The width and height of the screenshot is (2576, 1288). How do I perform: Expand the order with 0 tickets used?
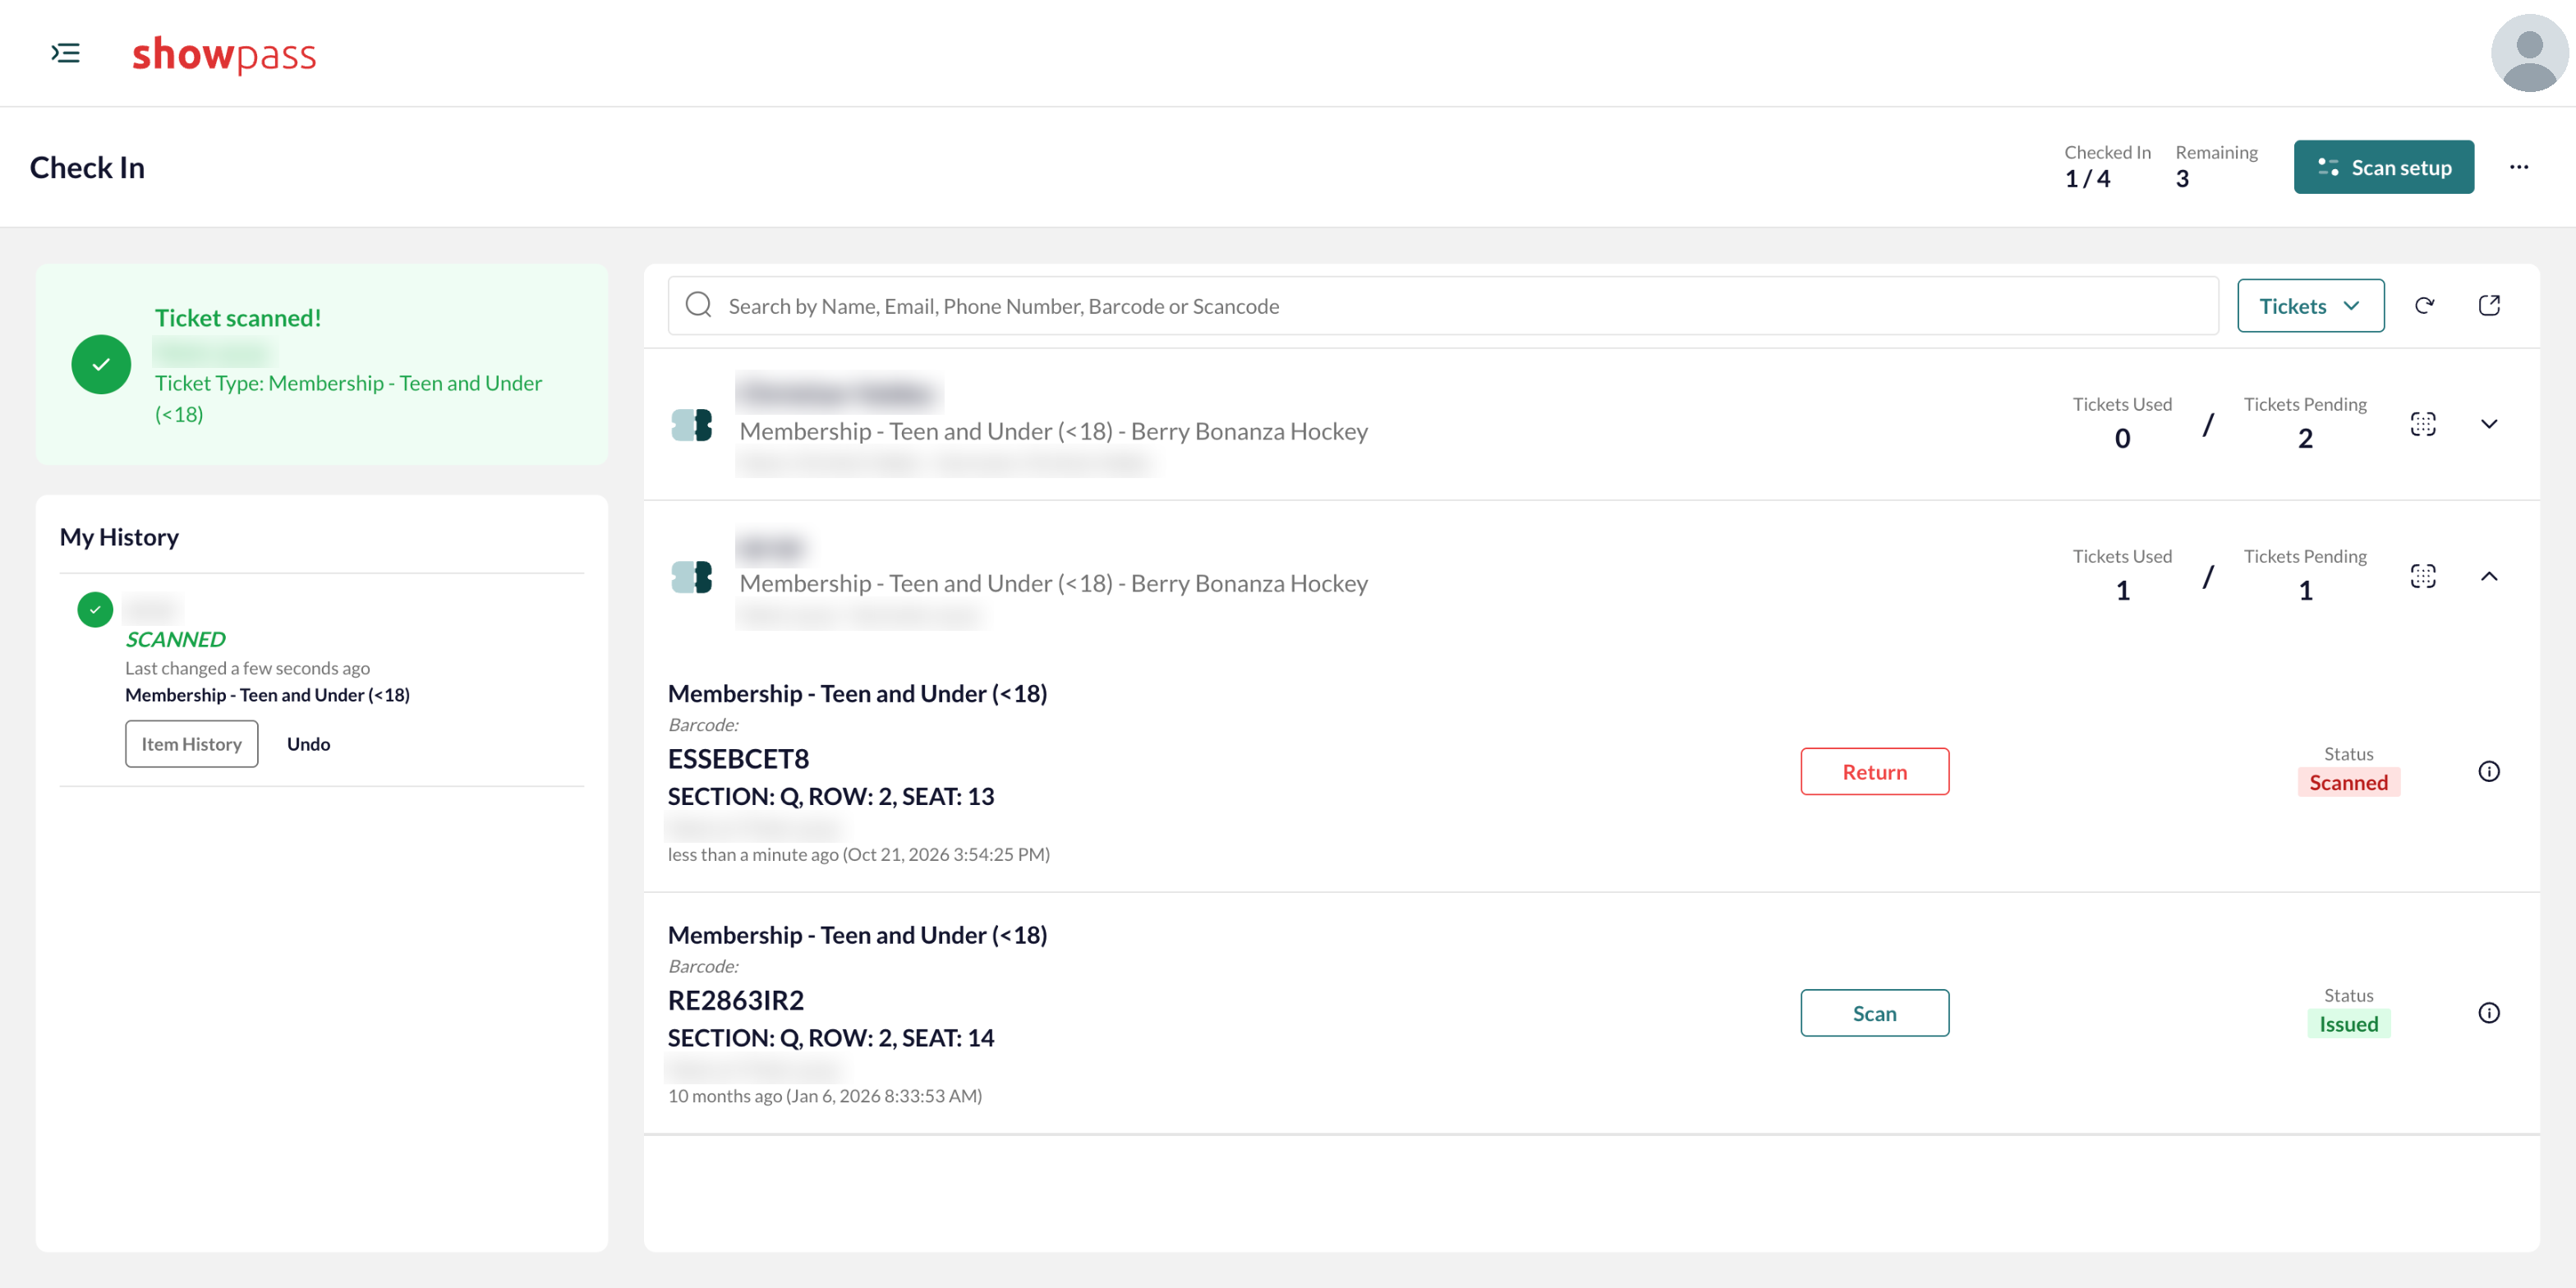(2489, 424)
